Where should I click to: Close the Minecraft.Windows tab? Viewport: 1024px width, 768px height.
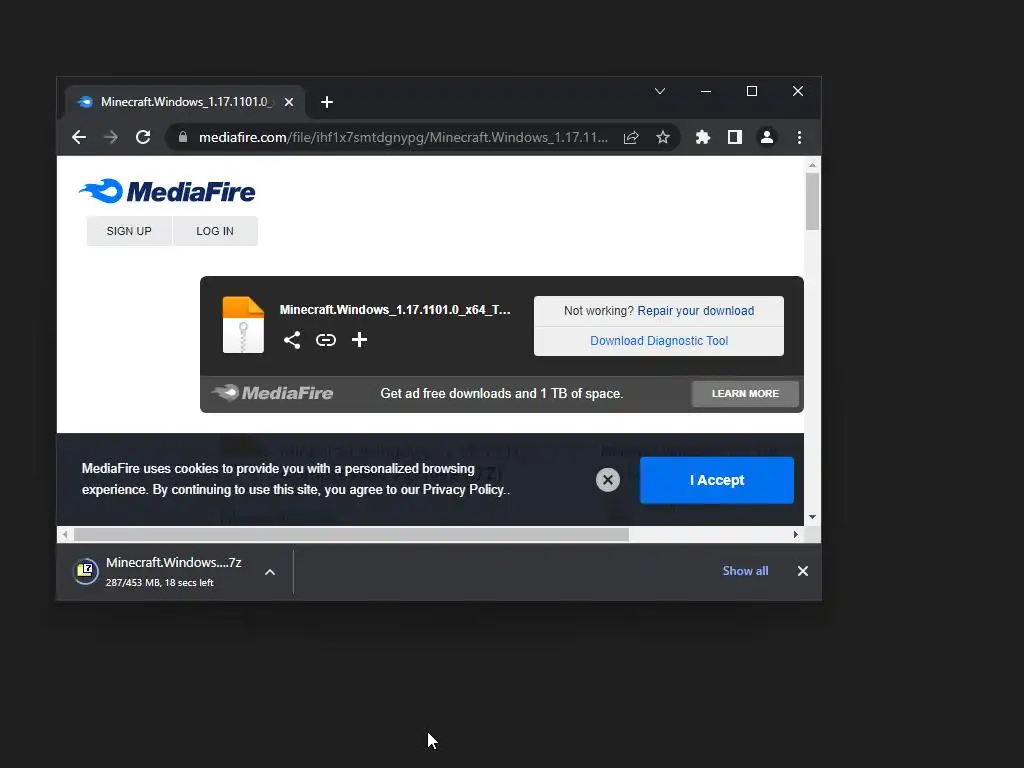(289, 102)
